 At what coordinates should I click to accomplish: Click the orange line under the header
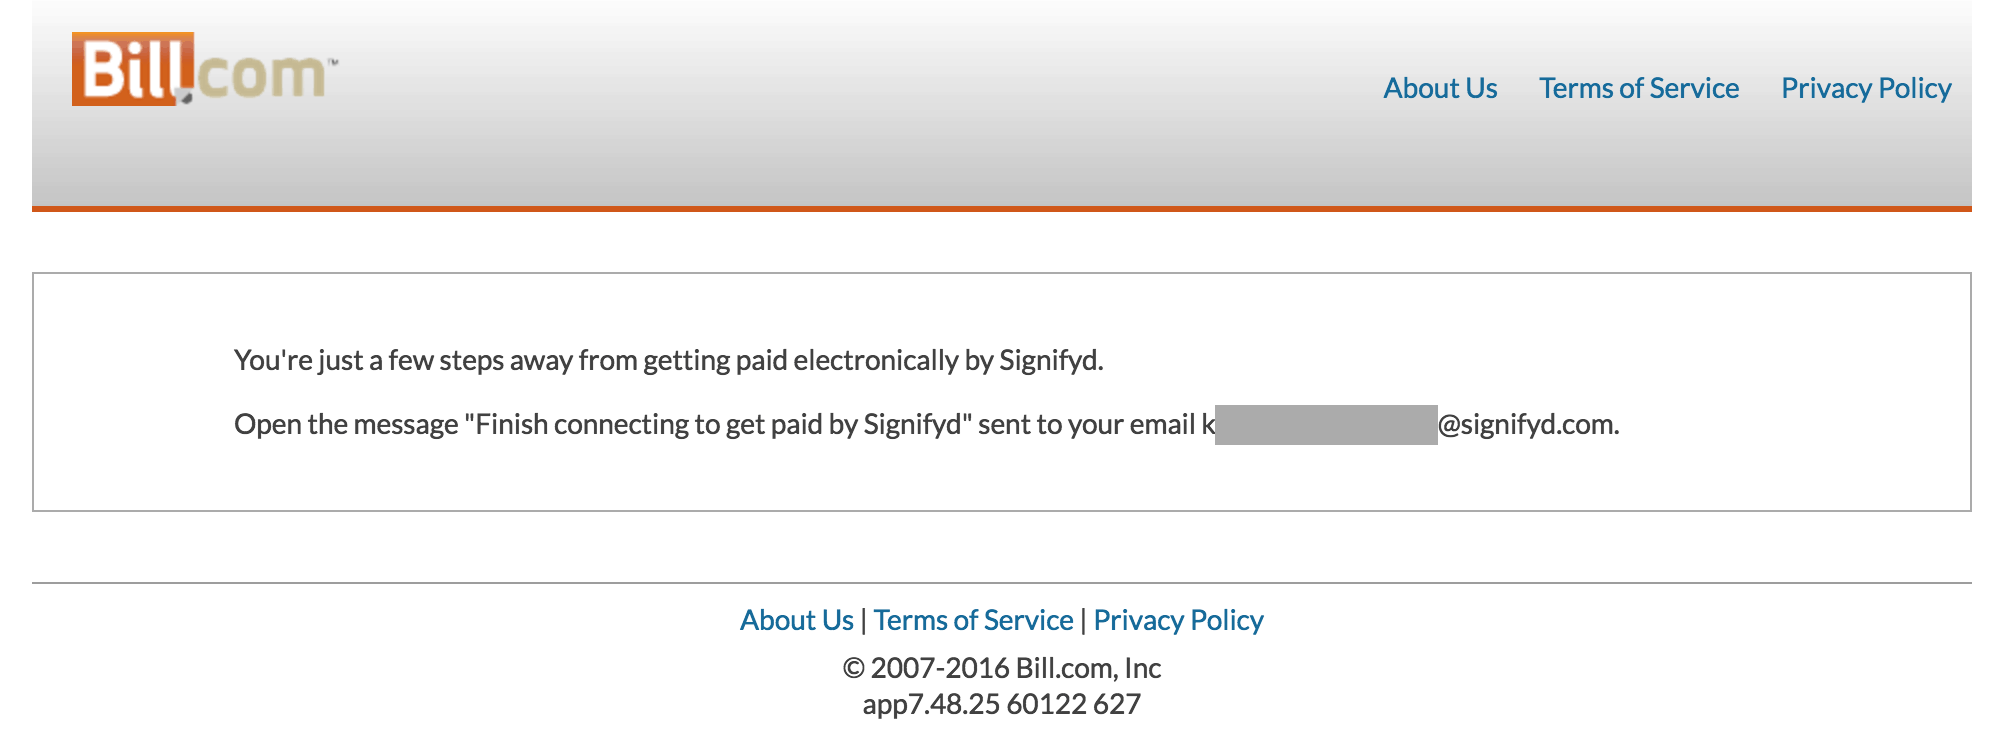1002,209
